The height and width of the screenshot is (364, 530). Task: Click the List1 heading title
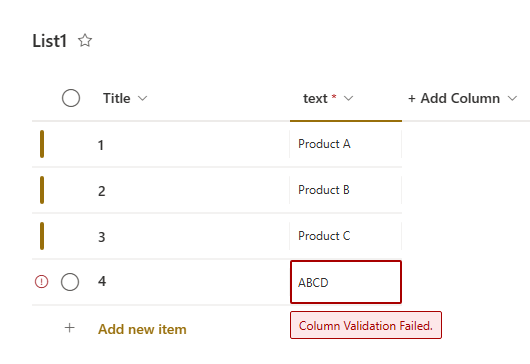(x=50, y=41)
